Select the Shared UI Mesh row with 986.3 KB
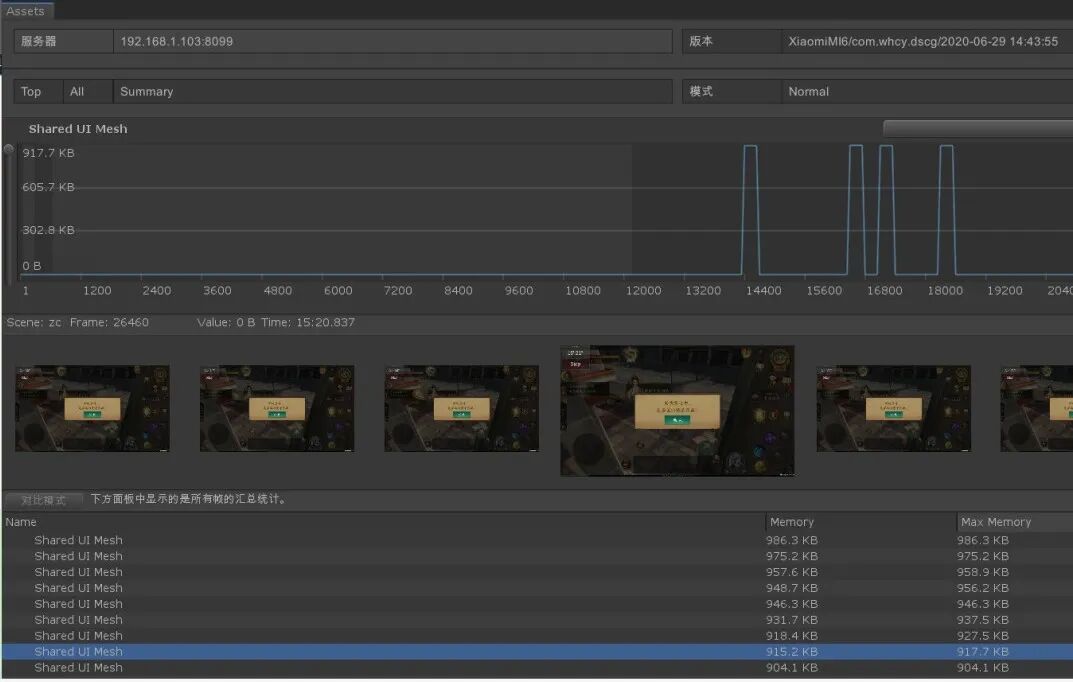1073x682 pixels. coord(537,540)
